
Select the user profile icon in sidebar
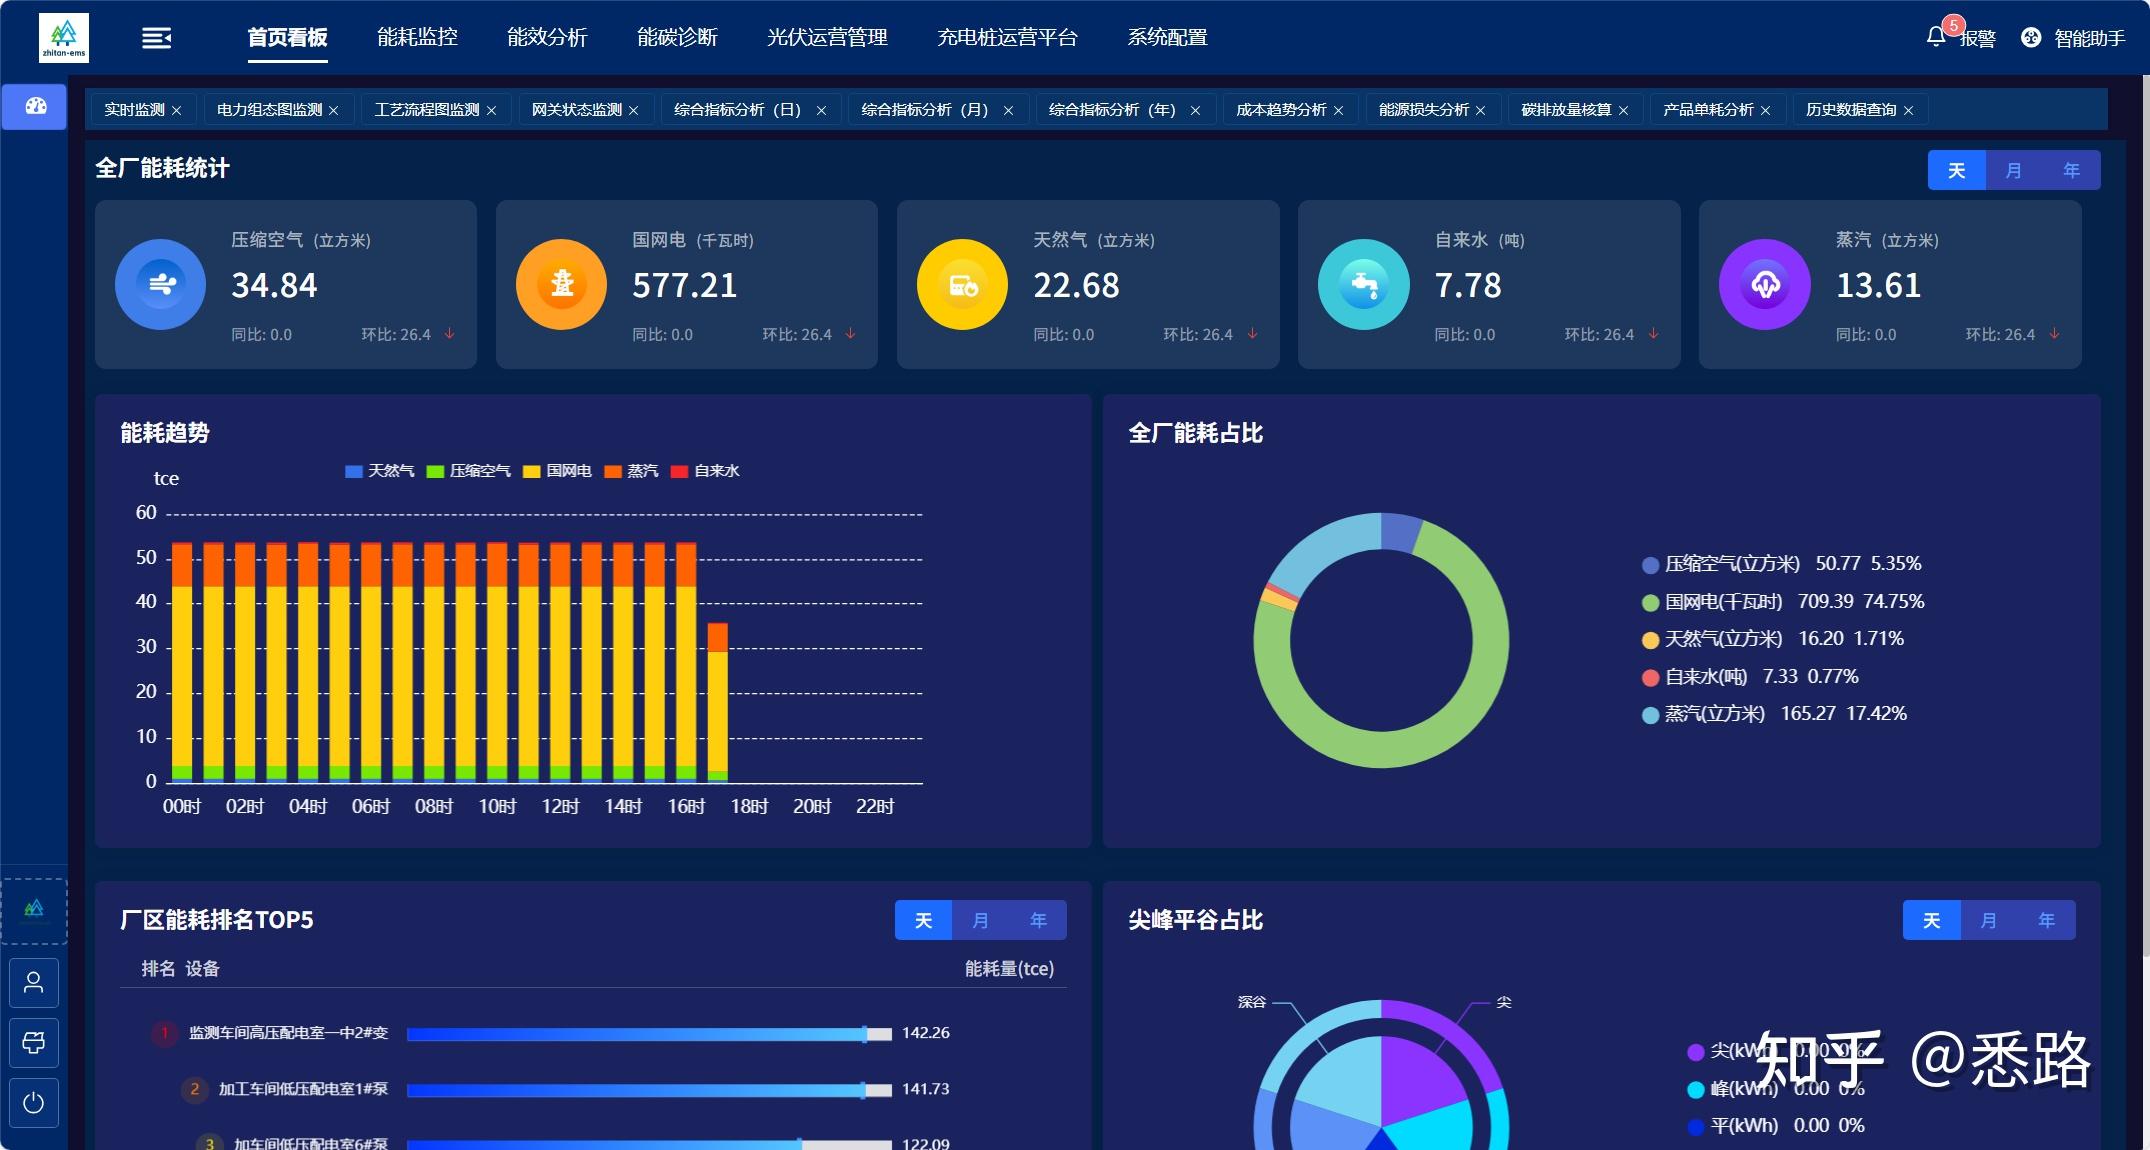[x=34, y=983]
